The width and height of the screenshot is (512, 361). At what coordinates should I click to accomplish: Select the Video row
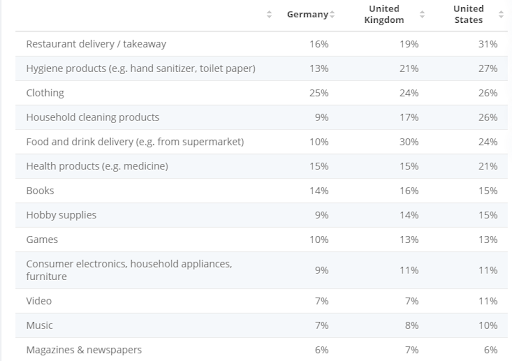(x=261, y=301)
